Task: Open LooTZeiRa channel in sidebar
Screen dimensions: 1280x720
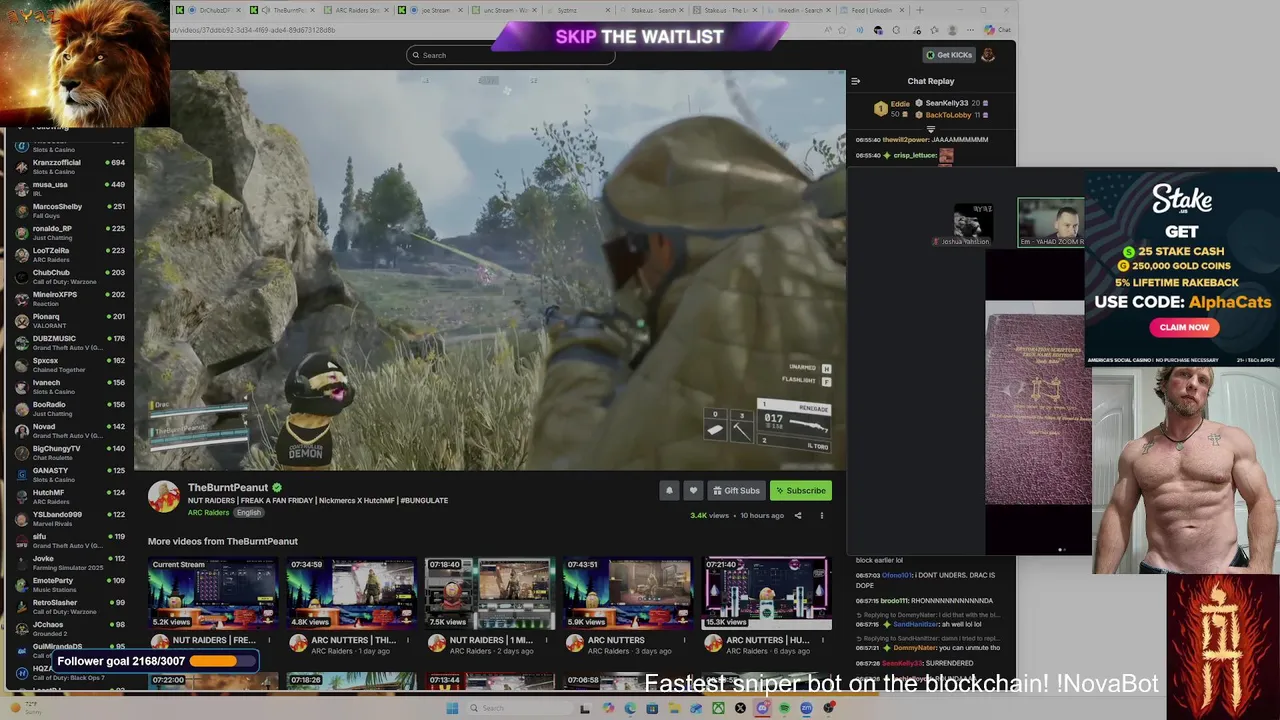Action: point(69,254)
